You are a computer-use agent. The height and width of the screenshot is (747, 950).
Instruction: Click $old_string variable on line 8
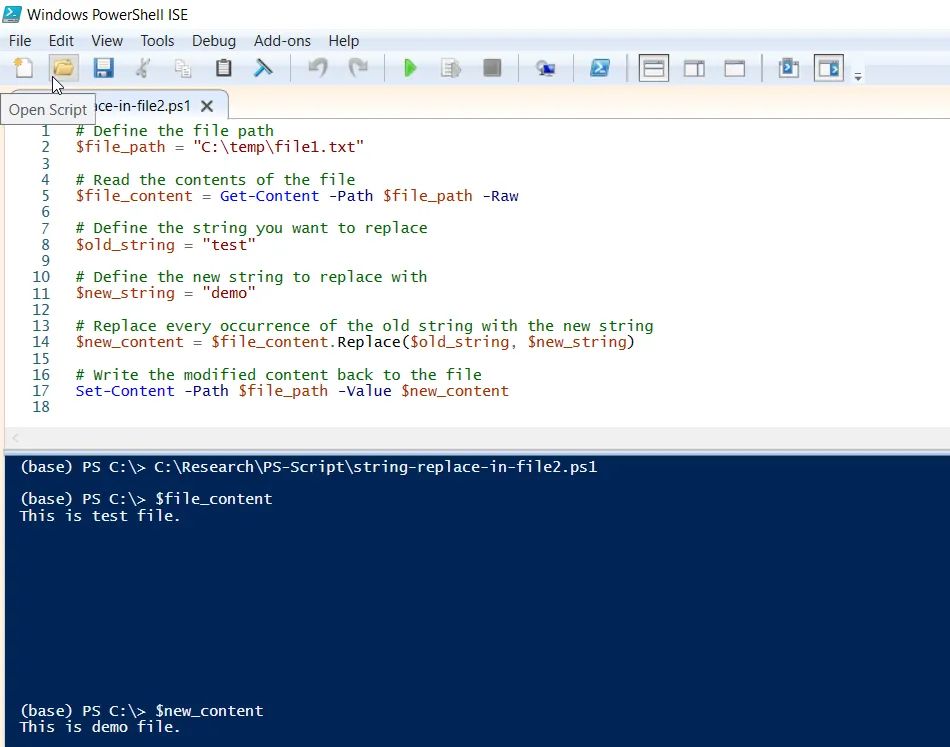(x=125, y=245)
